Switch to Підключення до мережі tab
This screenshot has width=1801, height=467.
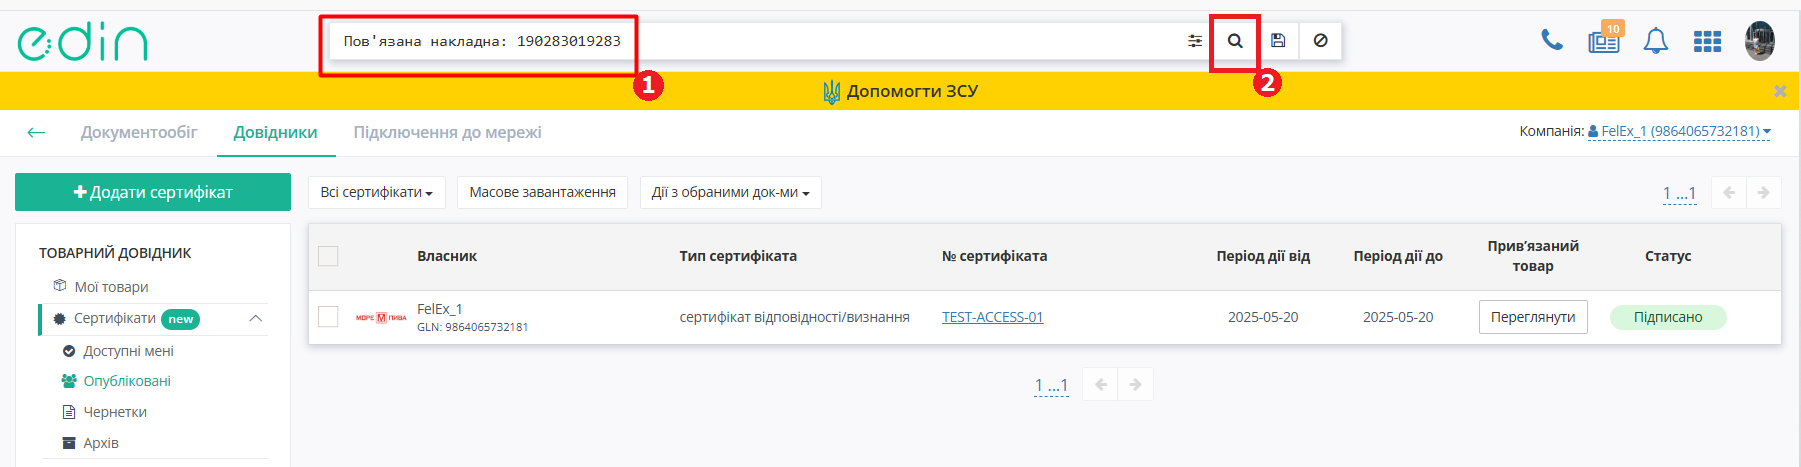(x=447, y=132)
